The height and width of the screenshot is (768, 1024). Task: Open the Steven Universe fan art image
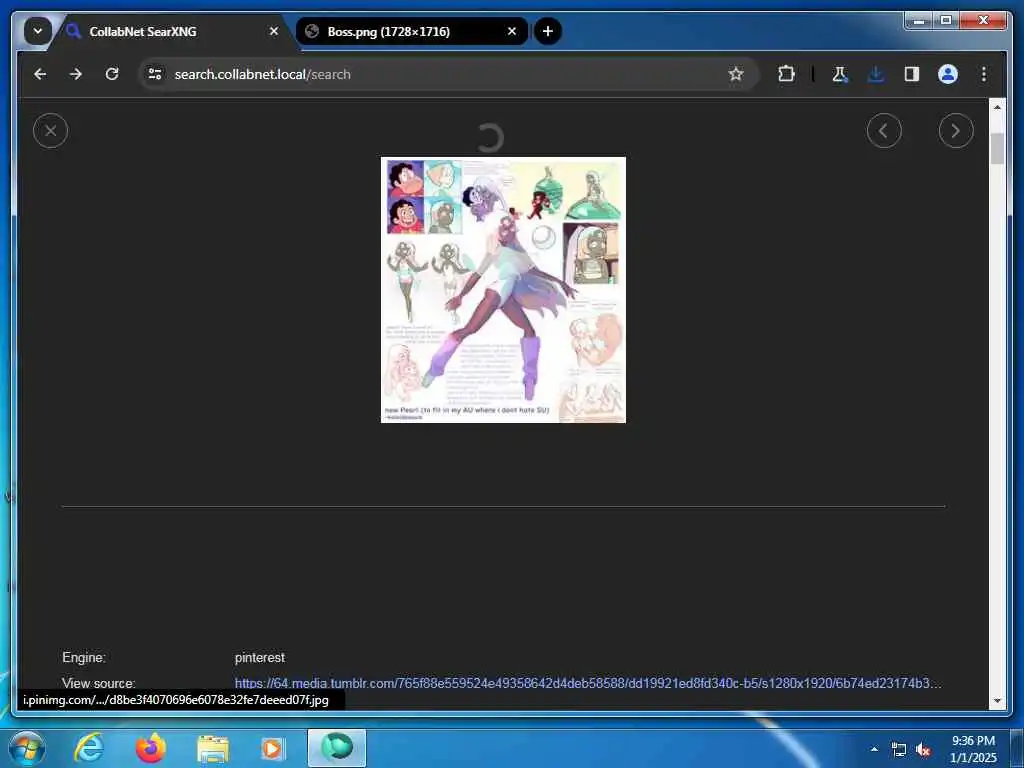(503, 290)
